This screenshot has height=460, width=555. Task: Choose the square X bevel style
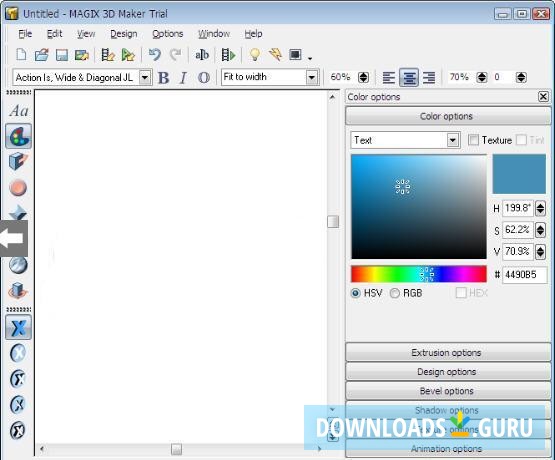pos(18,327)
